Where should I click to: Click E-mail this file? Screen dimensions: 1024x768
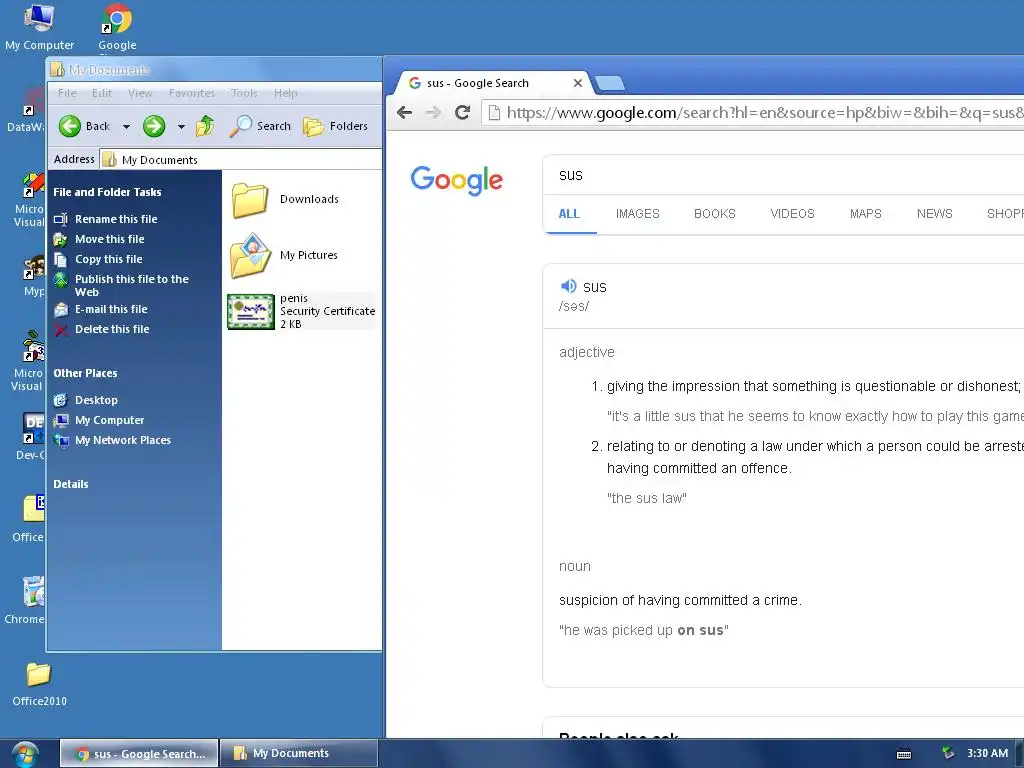coord(111,310)
